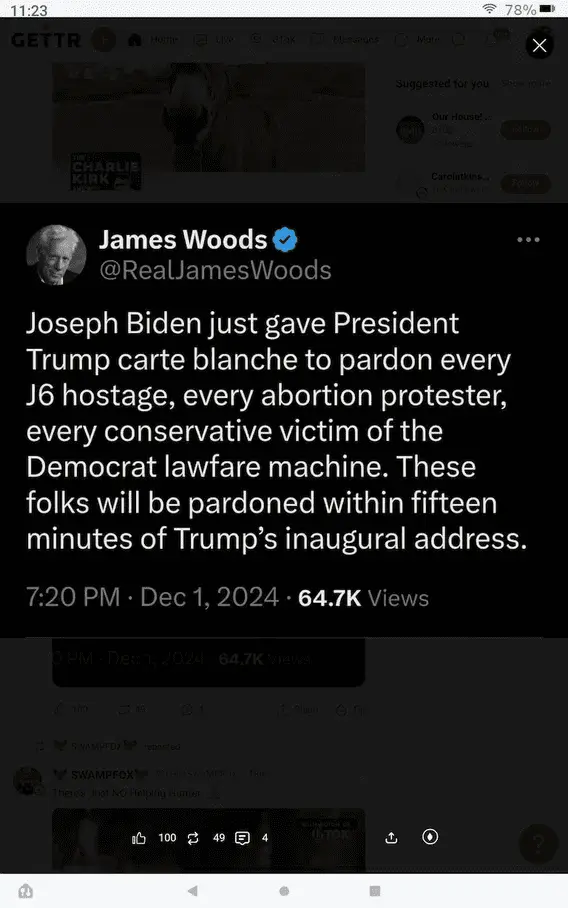Open Messages in the top navigation
The image size is (568, 908).
click(x=345, y=39)
